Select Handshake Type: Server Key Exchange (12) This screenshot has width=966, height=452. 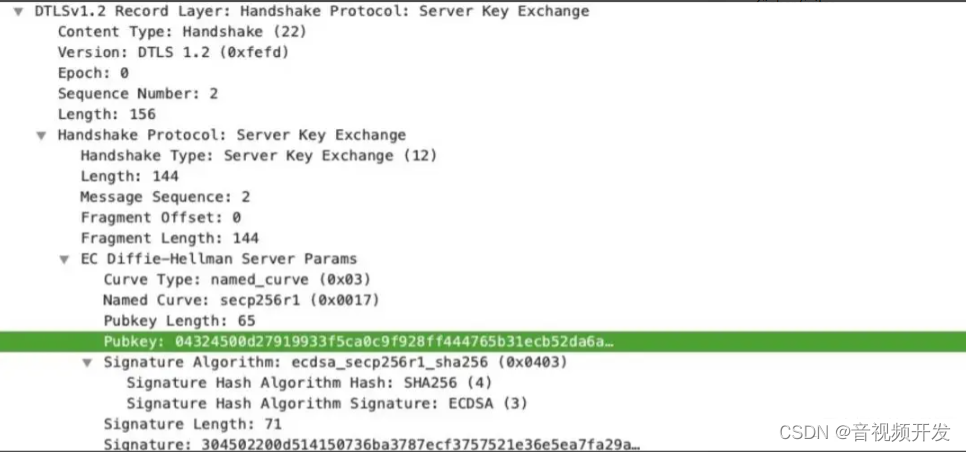pyautogui.click(x=259, y=156)
